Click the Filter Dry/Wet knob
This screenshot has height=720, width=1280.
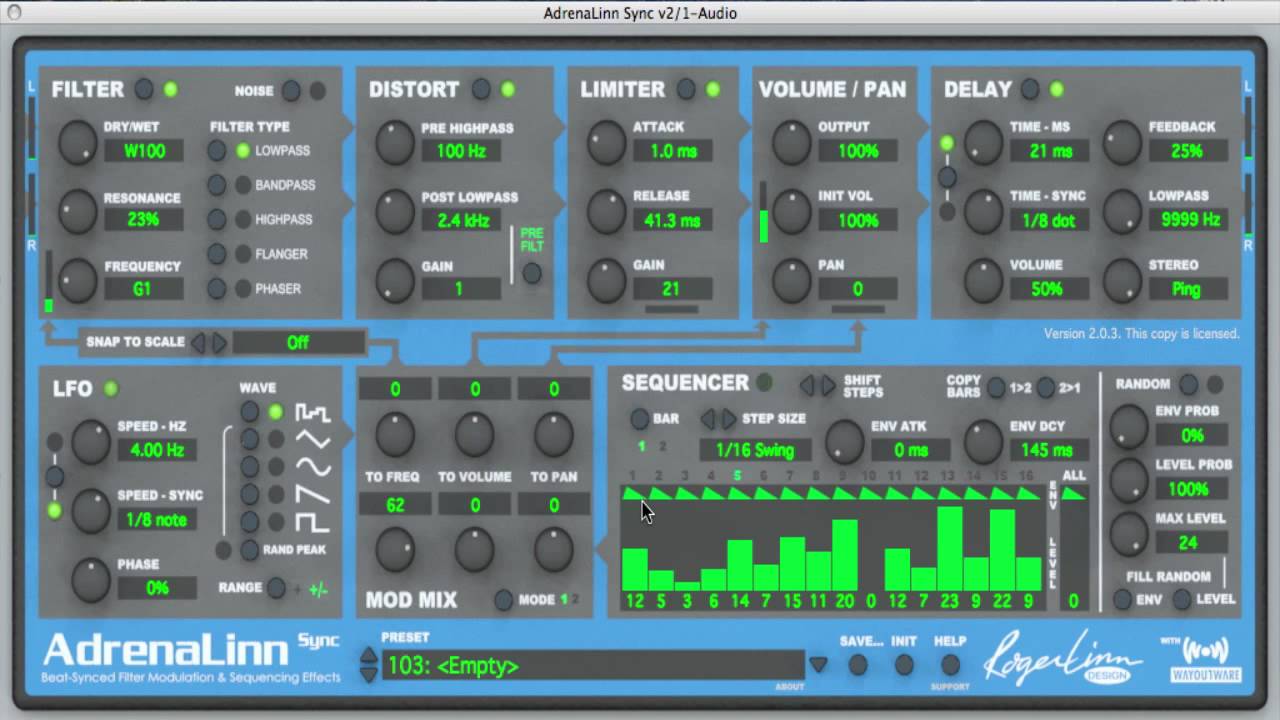(78, 144)
